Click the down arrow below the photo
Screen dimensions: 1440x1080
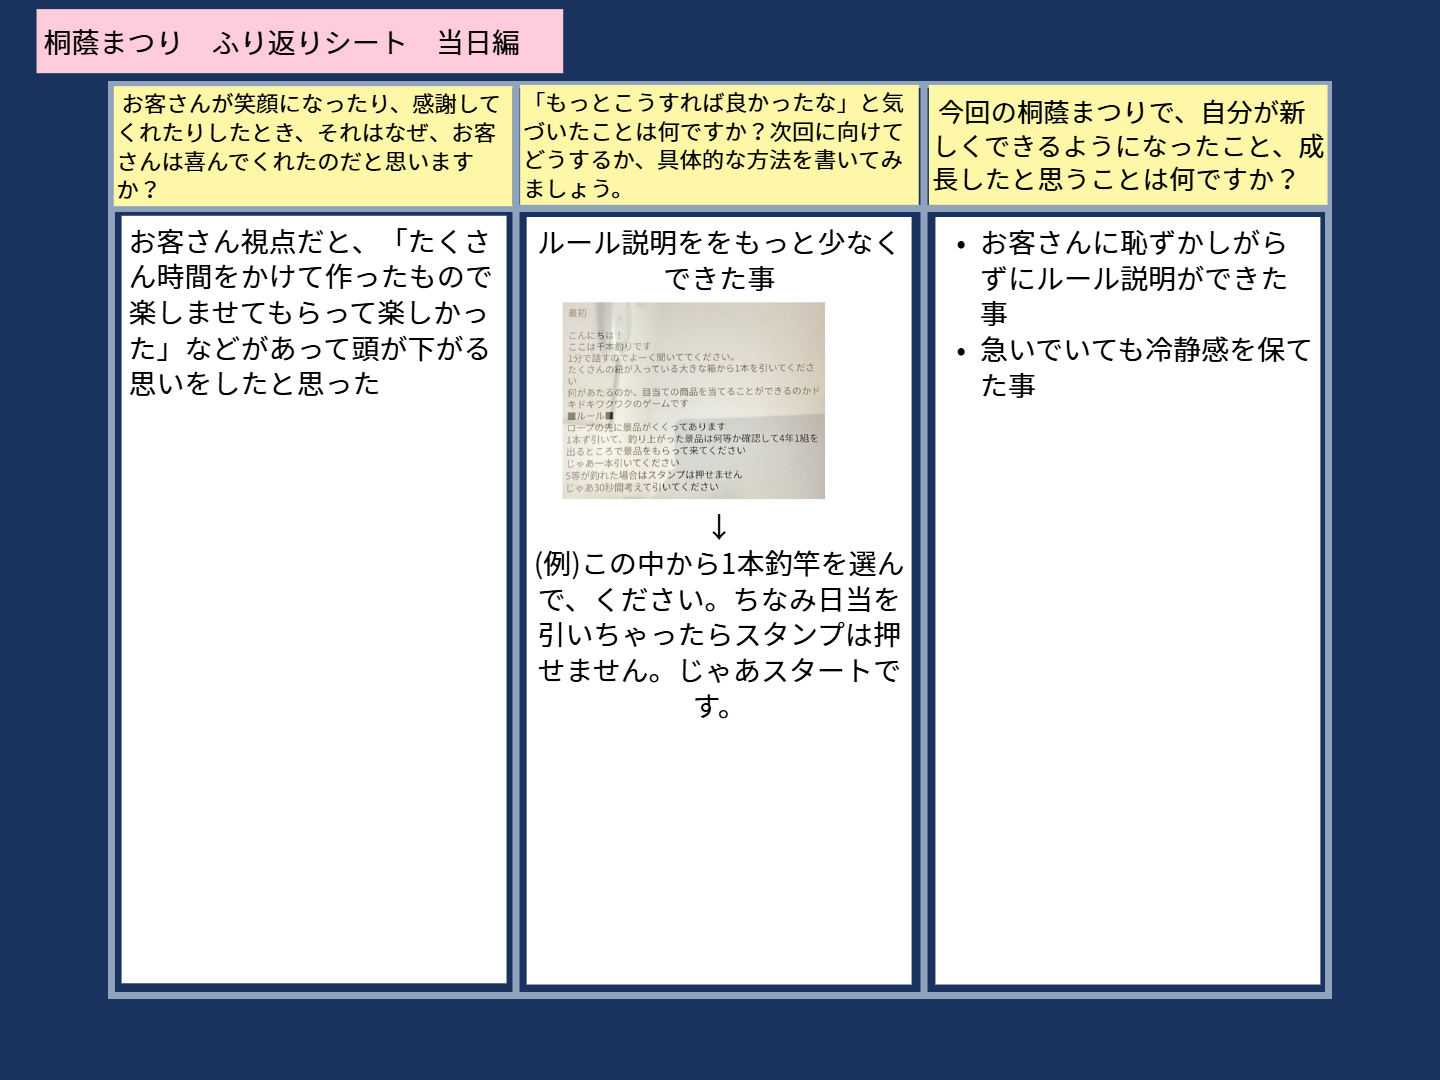[718, 527]
